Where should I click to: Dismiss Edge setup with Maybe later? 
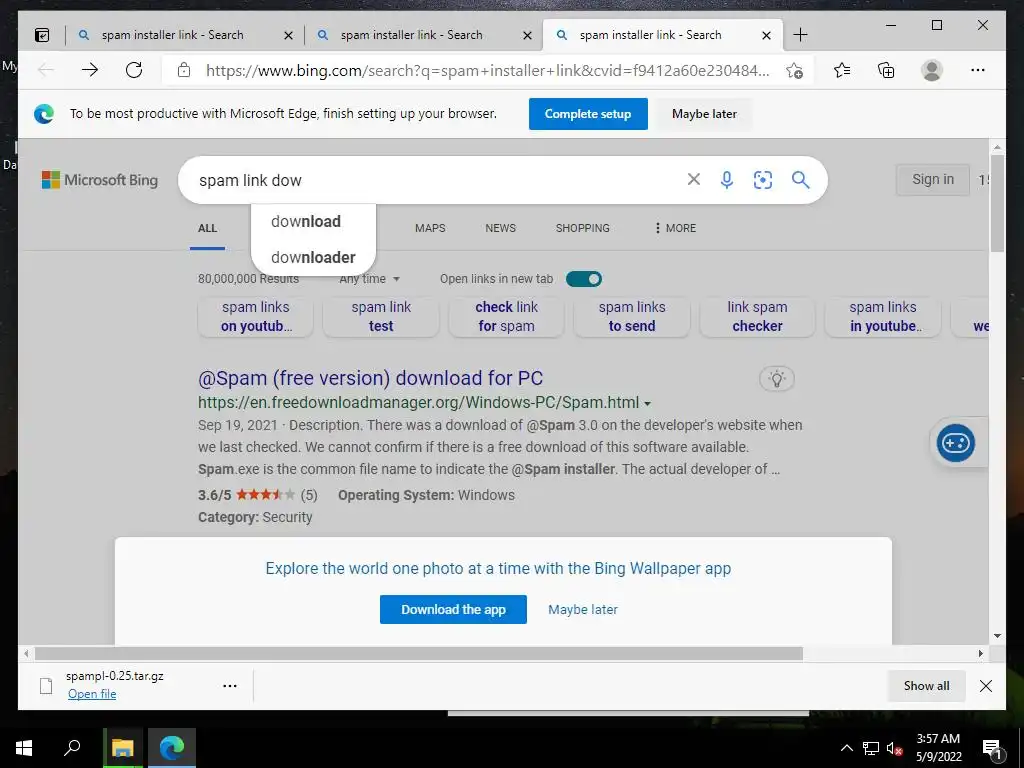click(704, 114)
